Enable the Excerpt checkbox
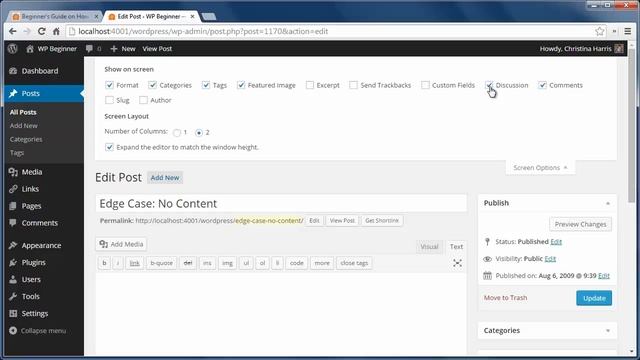 (310, 85)
